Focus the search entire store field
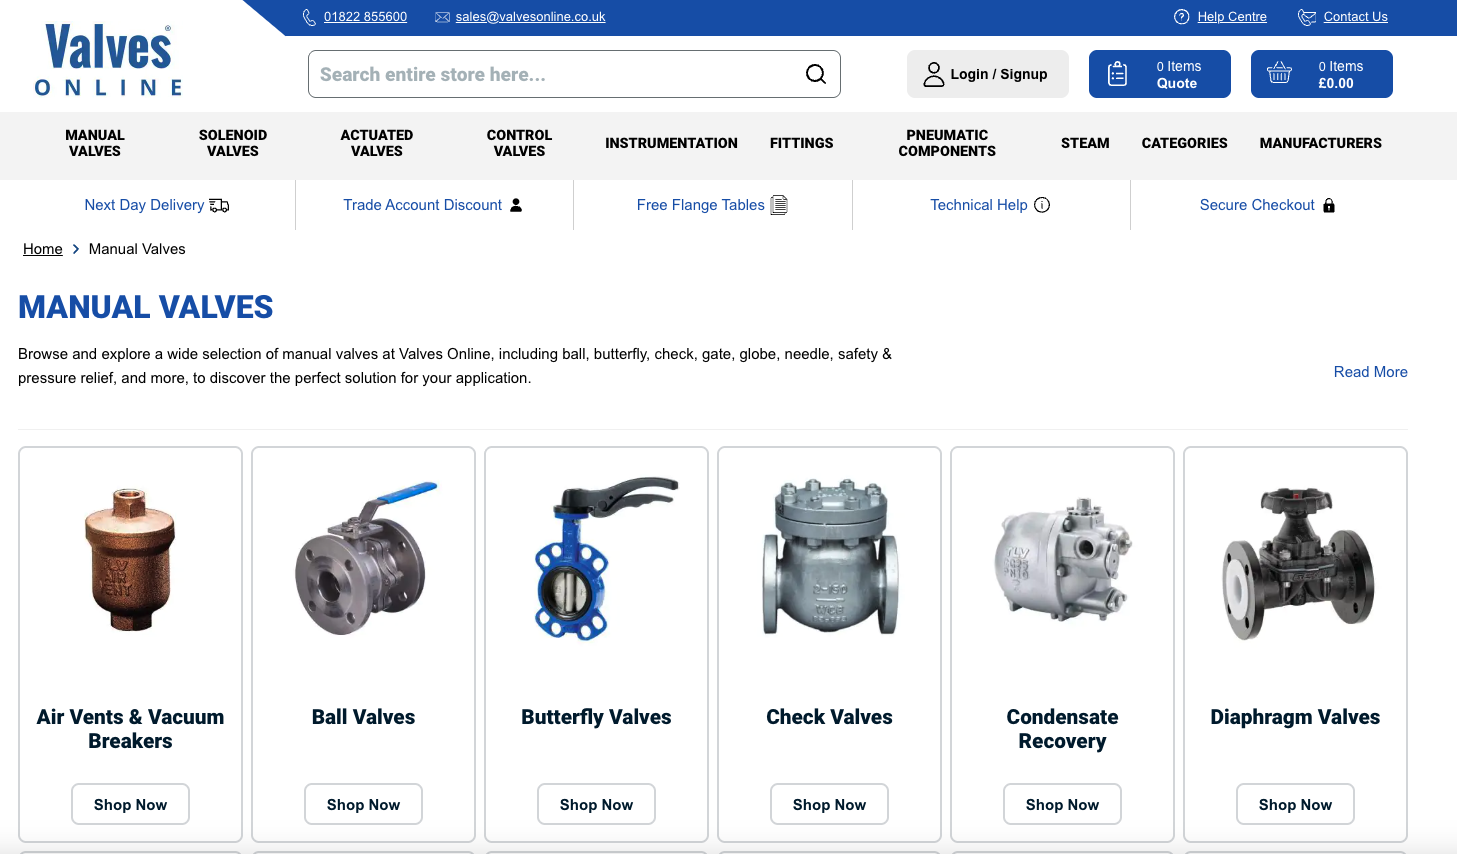The width and height of the screenshot is (1457, 854). pyautogui.click(x=574, y=74)
